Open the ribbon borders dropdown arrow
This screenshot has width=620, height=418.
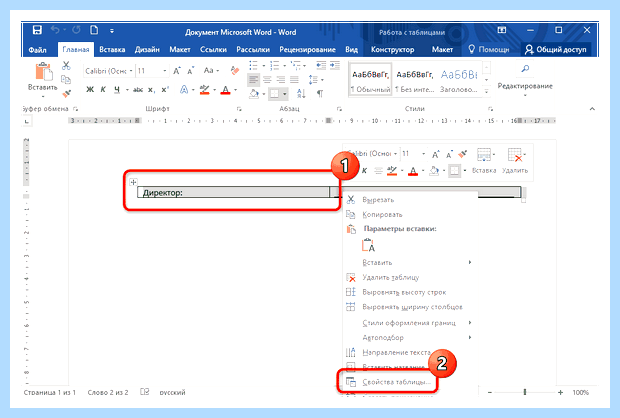285,94
